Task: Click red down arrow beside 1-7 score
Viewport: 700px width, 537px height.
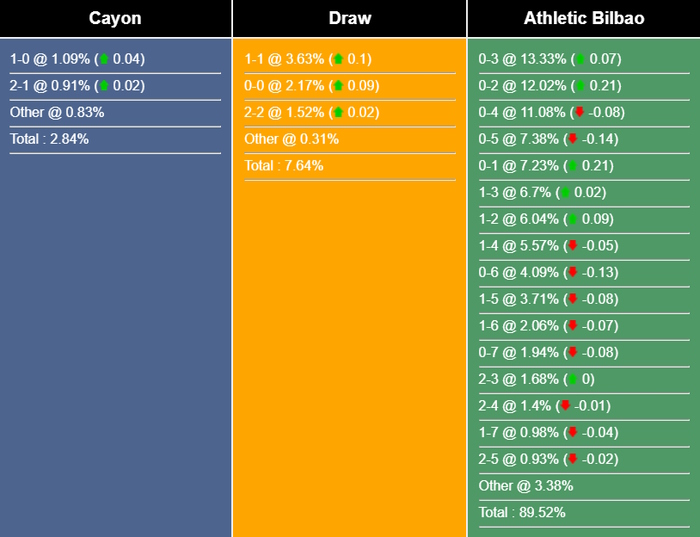Action: pos(573,432)
